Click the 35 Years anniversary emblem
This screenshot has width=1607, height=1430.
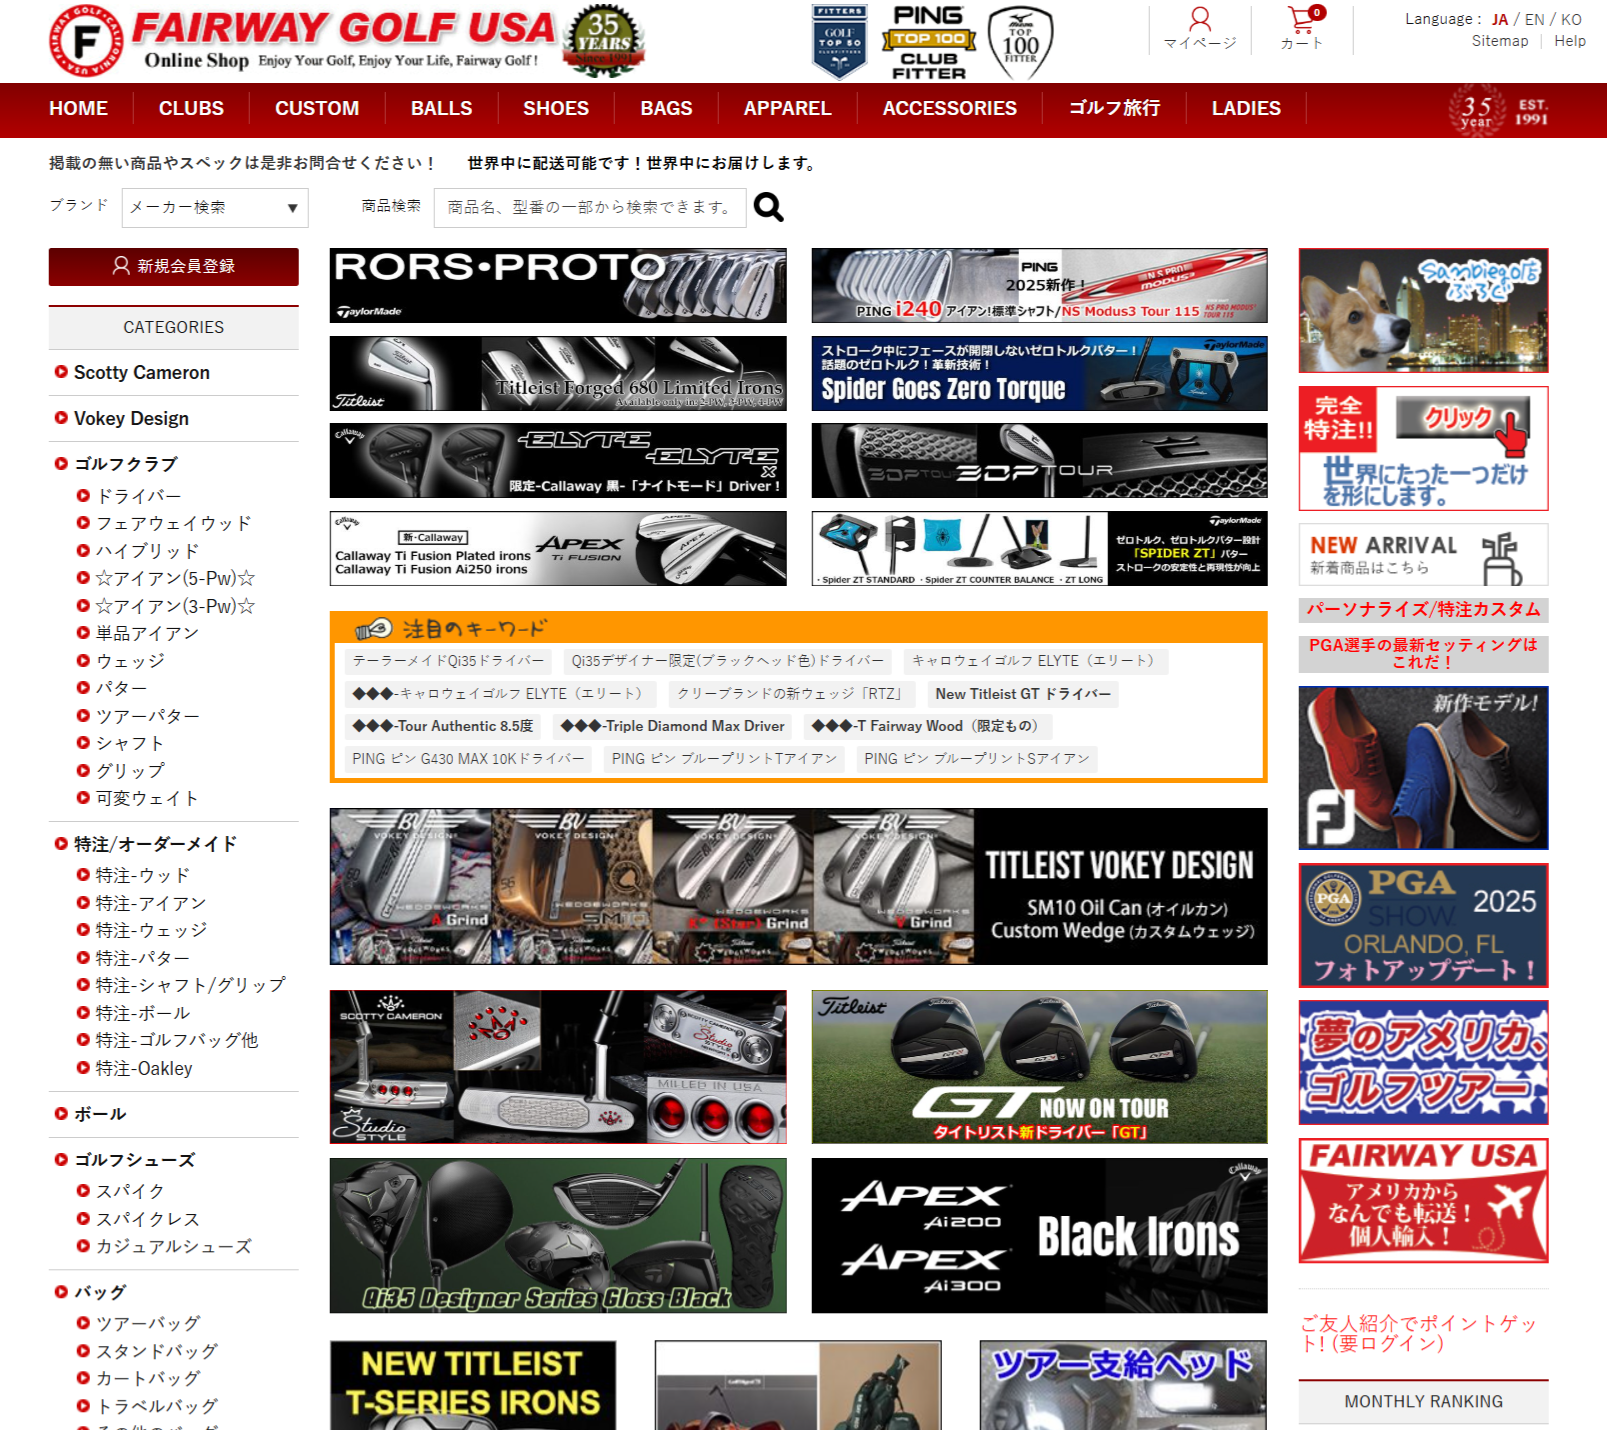(603, 40)
